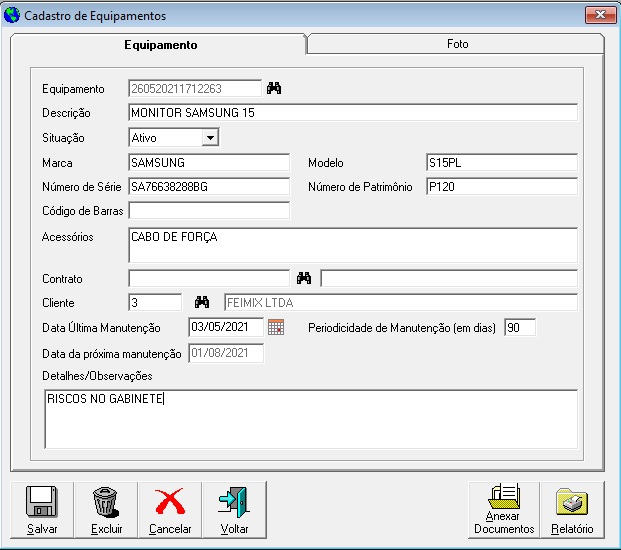Save the record with the Salvar floppy icon
The image size is (621, 550).
pyautogui.click(x=42, y=510)
